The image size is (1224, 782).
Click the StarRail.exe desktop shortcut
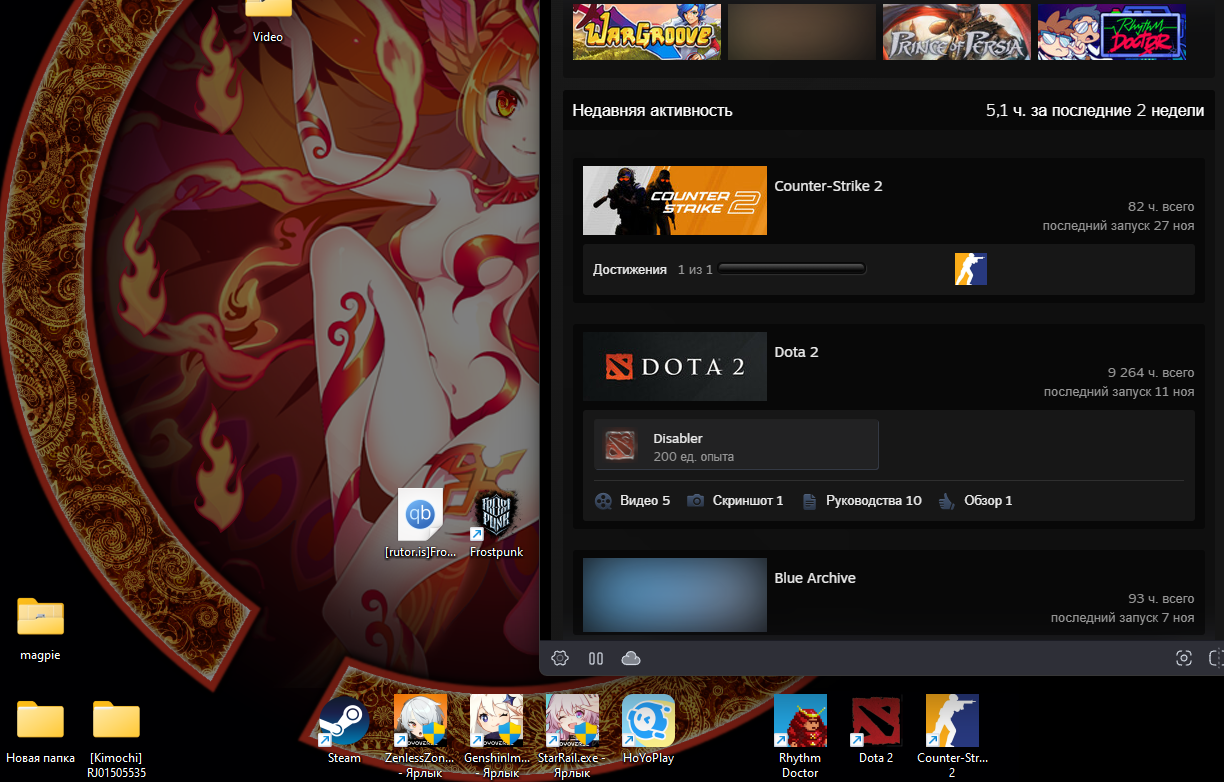[x=572, y=722]
